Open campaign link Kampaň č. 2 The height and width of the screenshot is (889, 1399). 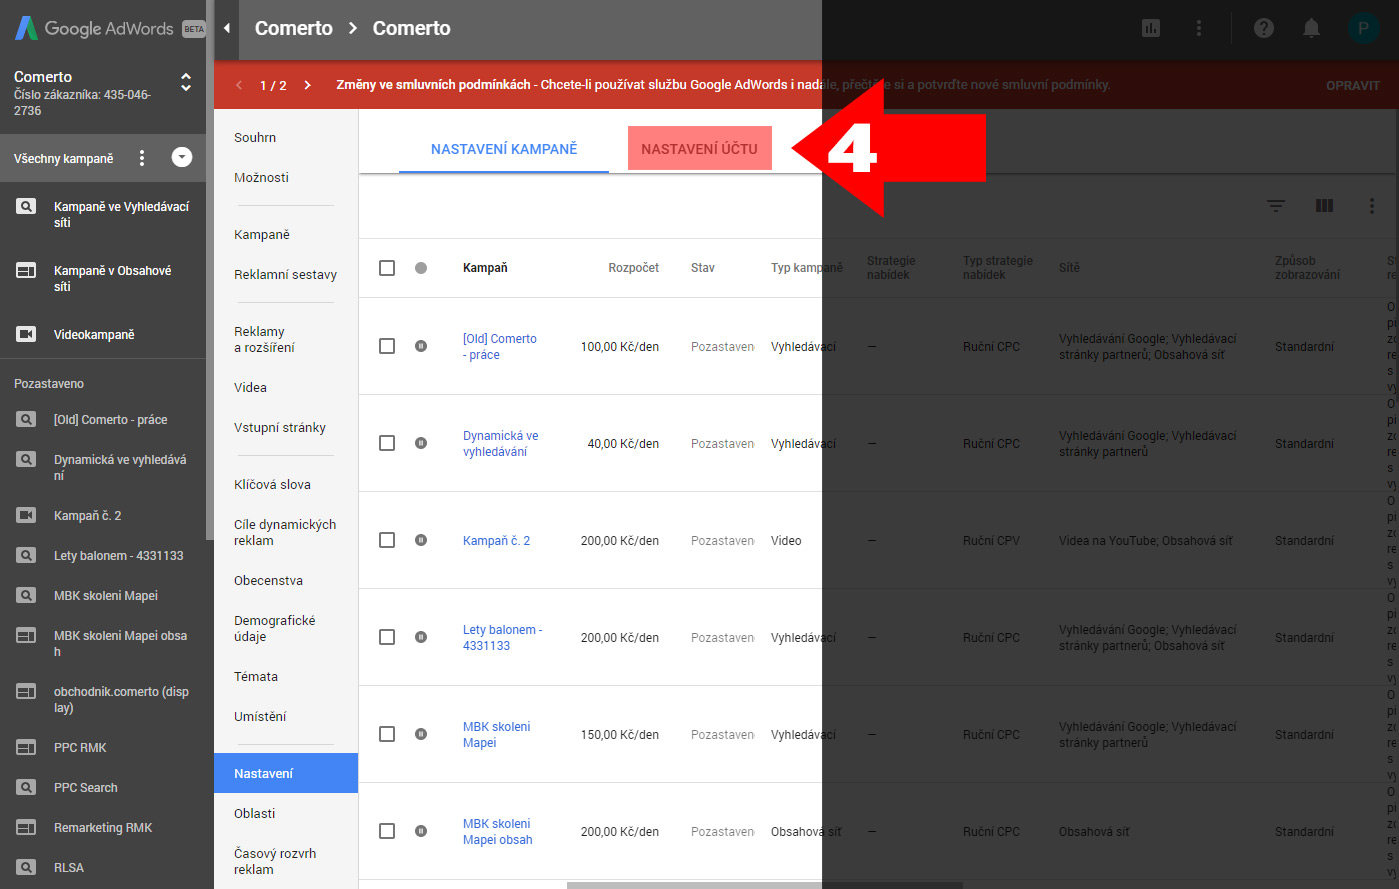(496, 541)
